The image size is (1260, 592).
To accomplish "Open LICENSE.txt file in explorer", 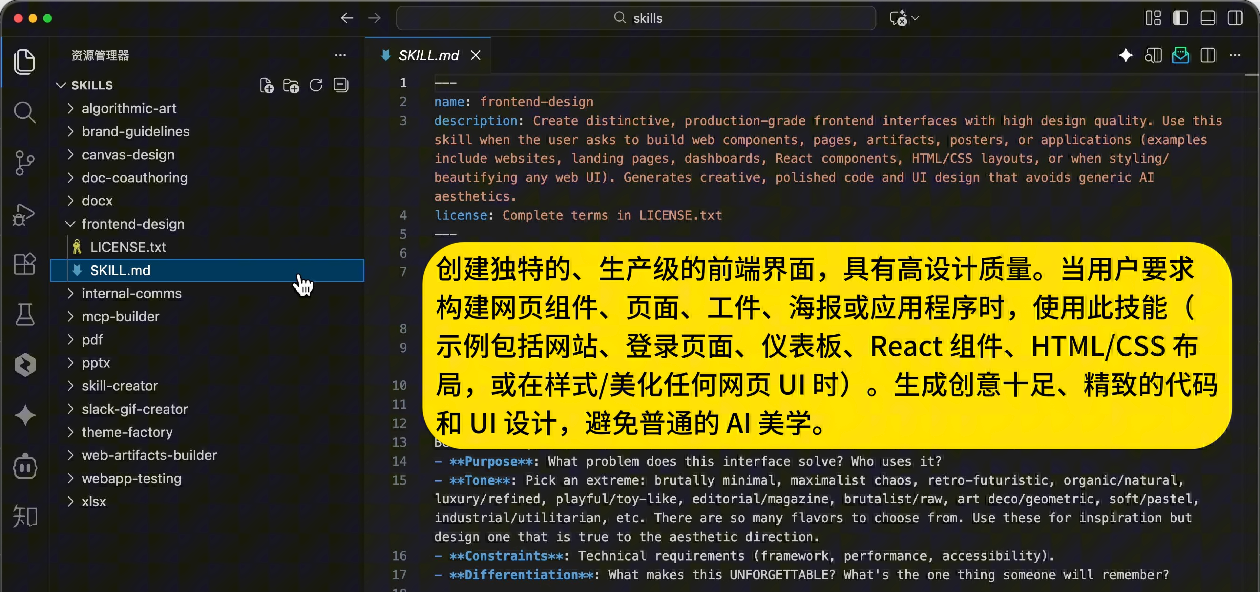I will point(128,247).
